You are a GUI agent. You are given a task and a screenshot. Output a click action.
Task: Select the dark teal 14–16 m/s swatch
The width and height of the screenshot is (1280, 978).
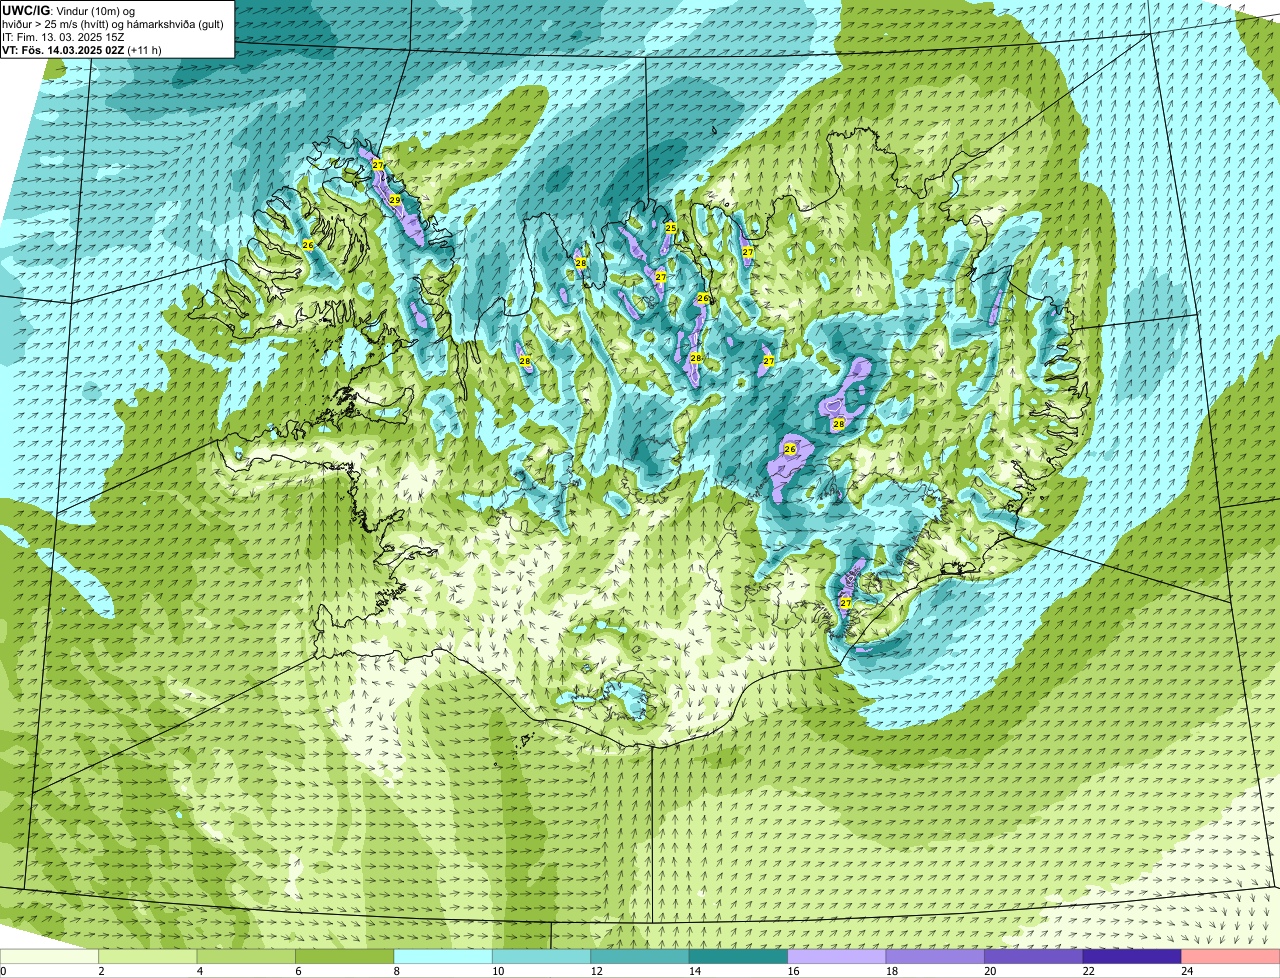coord(739,957)
